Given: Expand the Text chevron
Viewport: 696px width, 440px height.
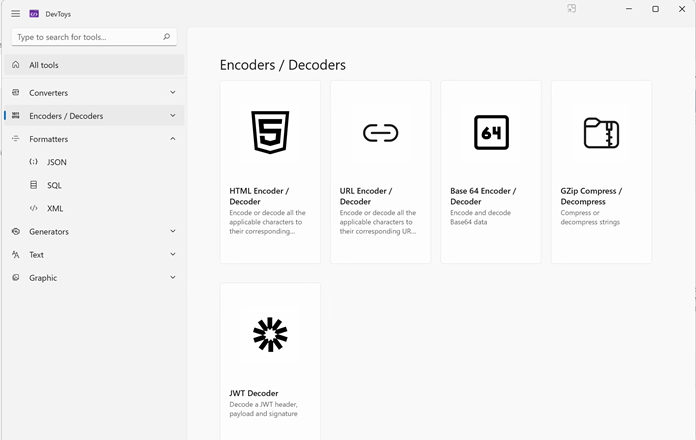Looking at the screenshot, I should [173, 254].
